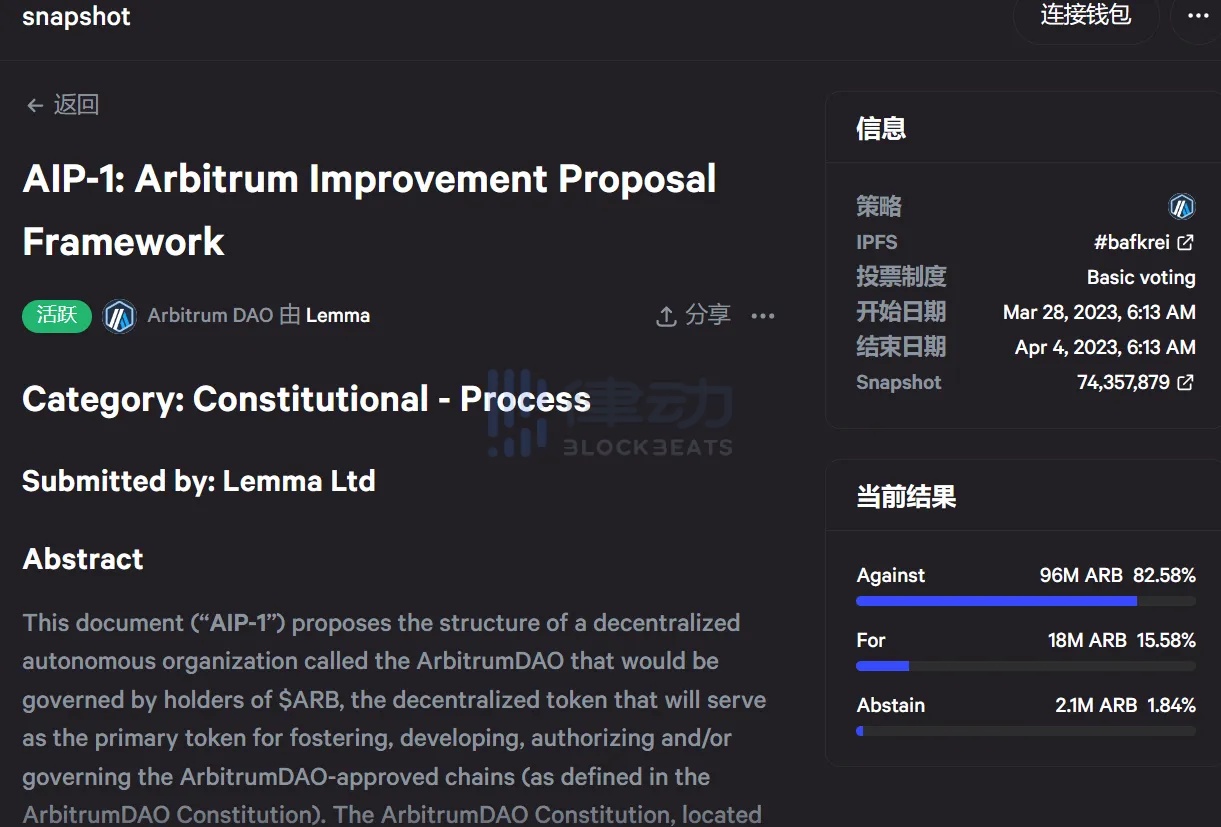Click the For result progress bar

click(1026, 666)
